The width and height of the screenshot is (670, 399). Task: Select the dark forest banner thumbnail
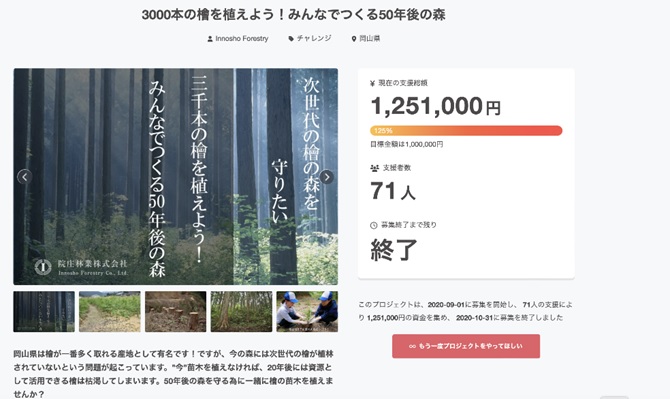(x=44, y=311)
